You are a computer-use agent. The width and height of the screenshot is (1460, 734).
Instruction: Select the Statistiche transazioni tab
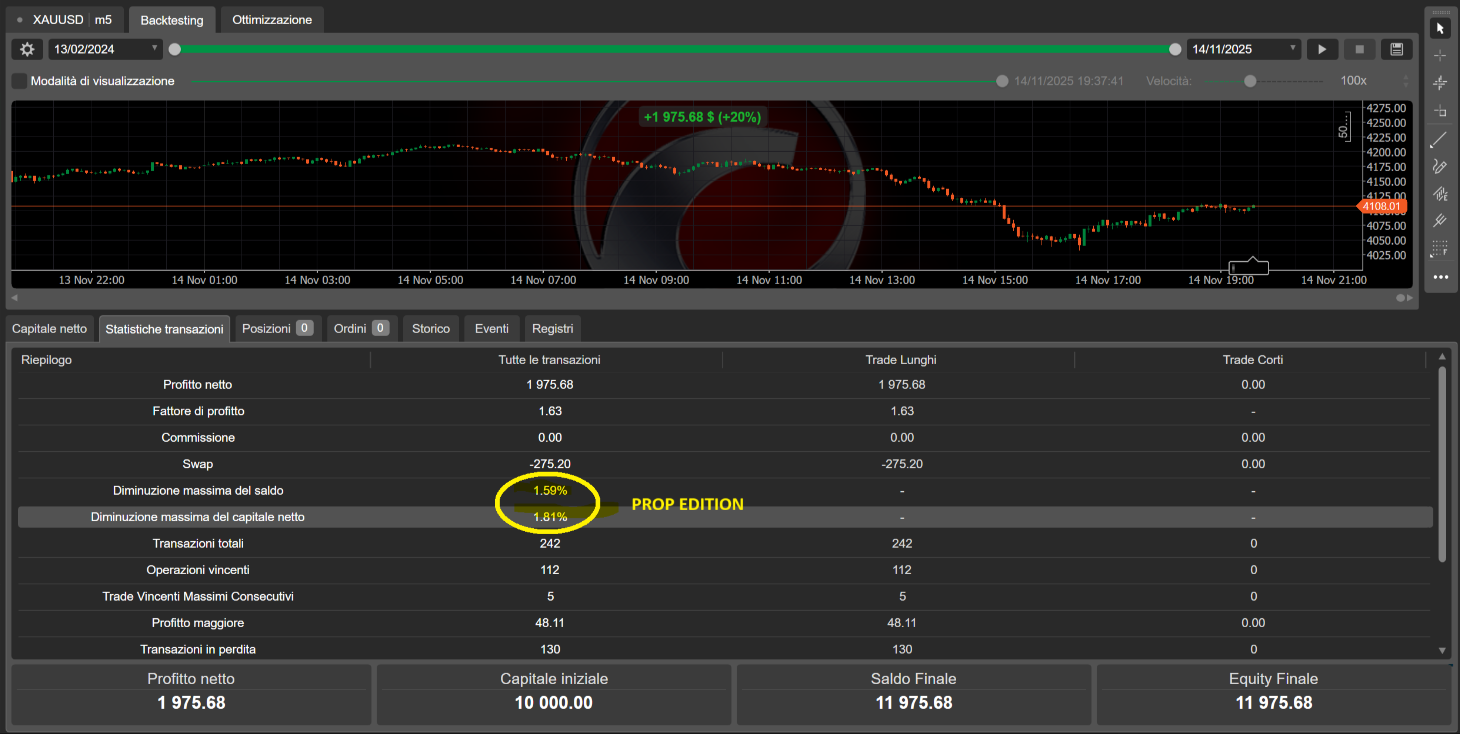164,329
